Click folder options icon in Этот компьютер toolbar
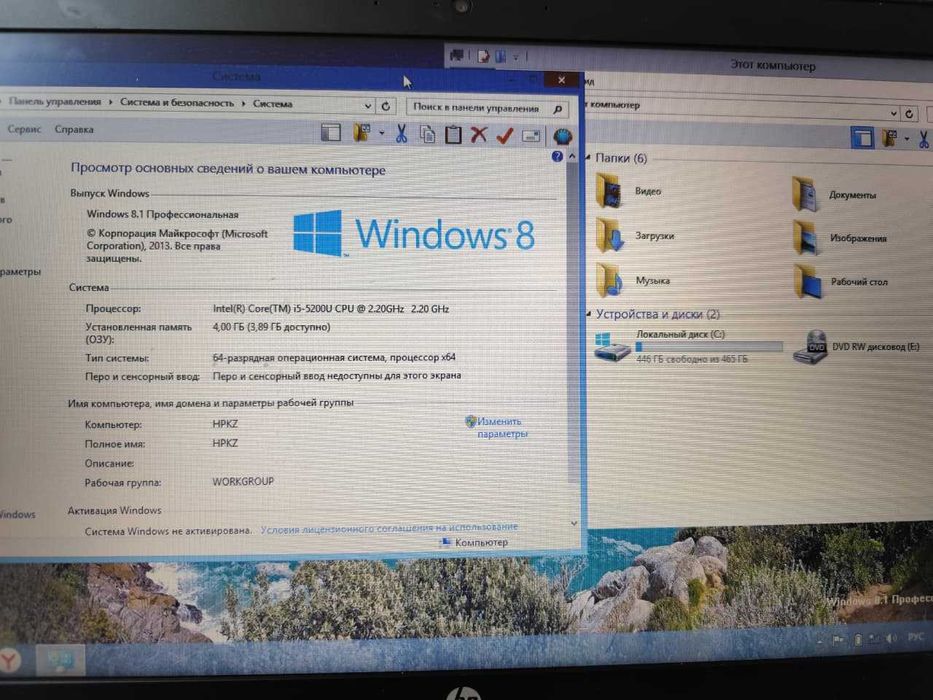Viewport: 933px width, 700px height. coord(890,138)
